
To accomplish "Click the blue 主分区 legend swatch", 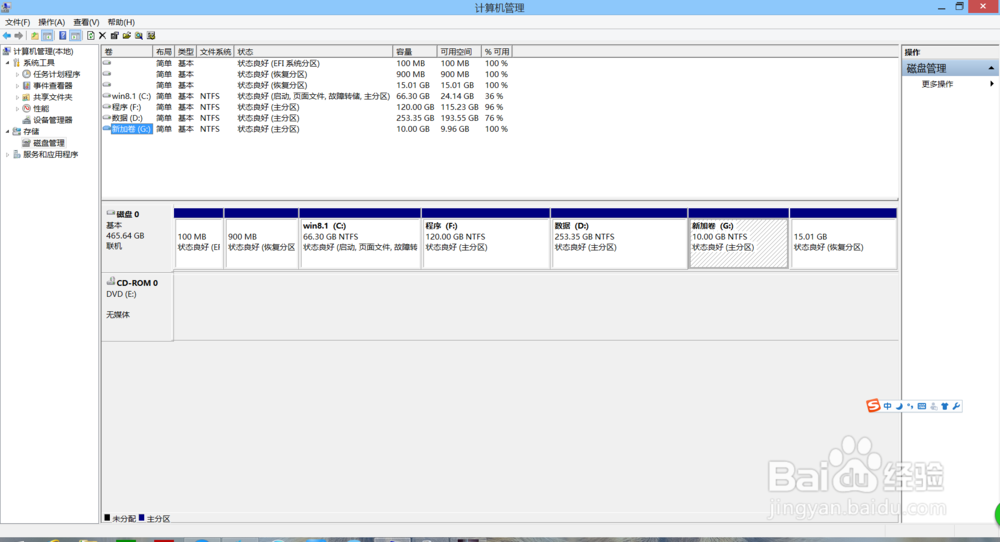I will click(x=142, y=518).
